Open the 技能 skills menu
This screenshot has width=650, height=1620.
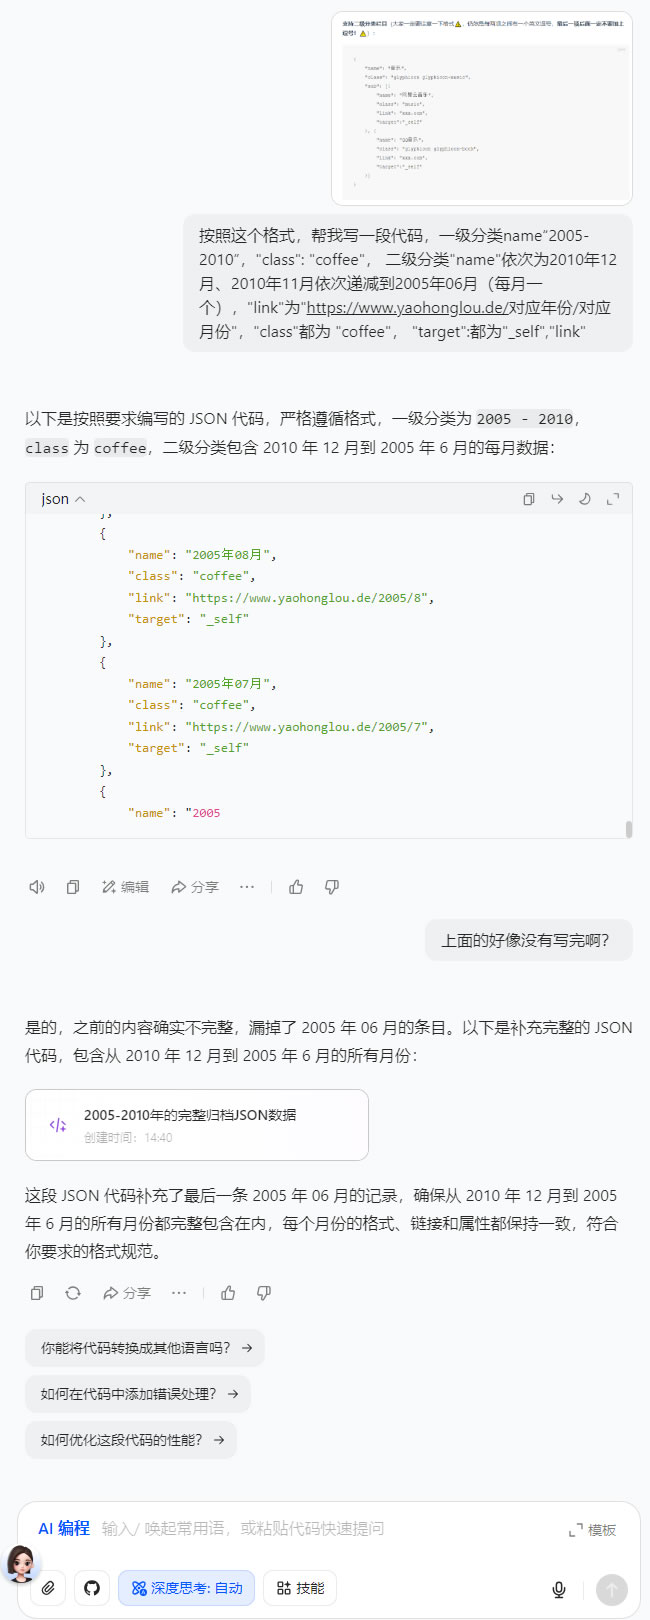pos(300,1588)
